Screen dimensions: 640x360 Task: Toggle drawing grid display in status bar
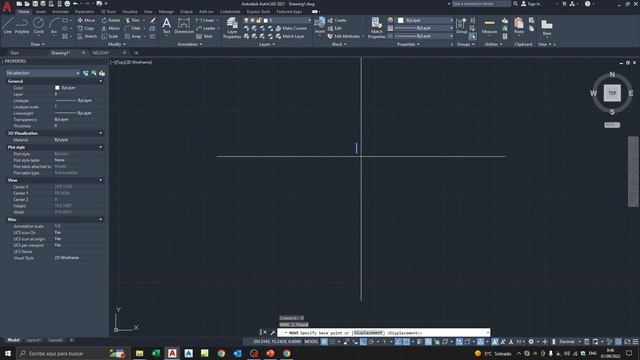coord(324,342)
